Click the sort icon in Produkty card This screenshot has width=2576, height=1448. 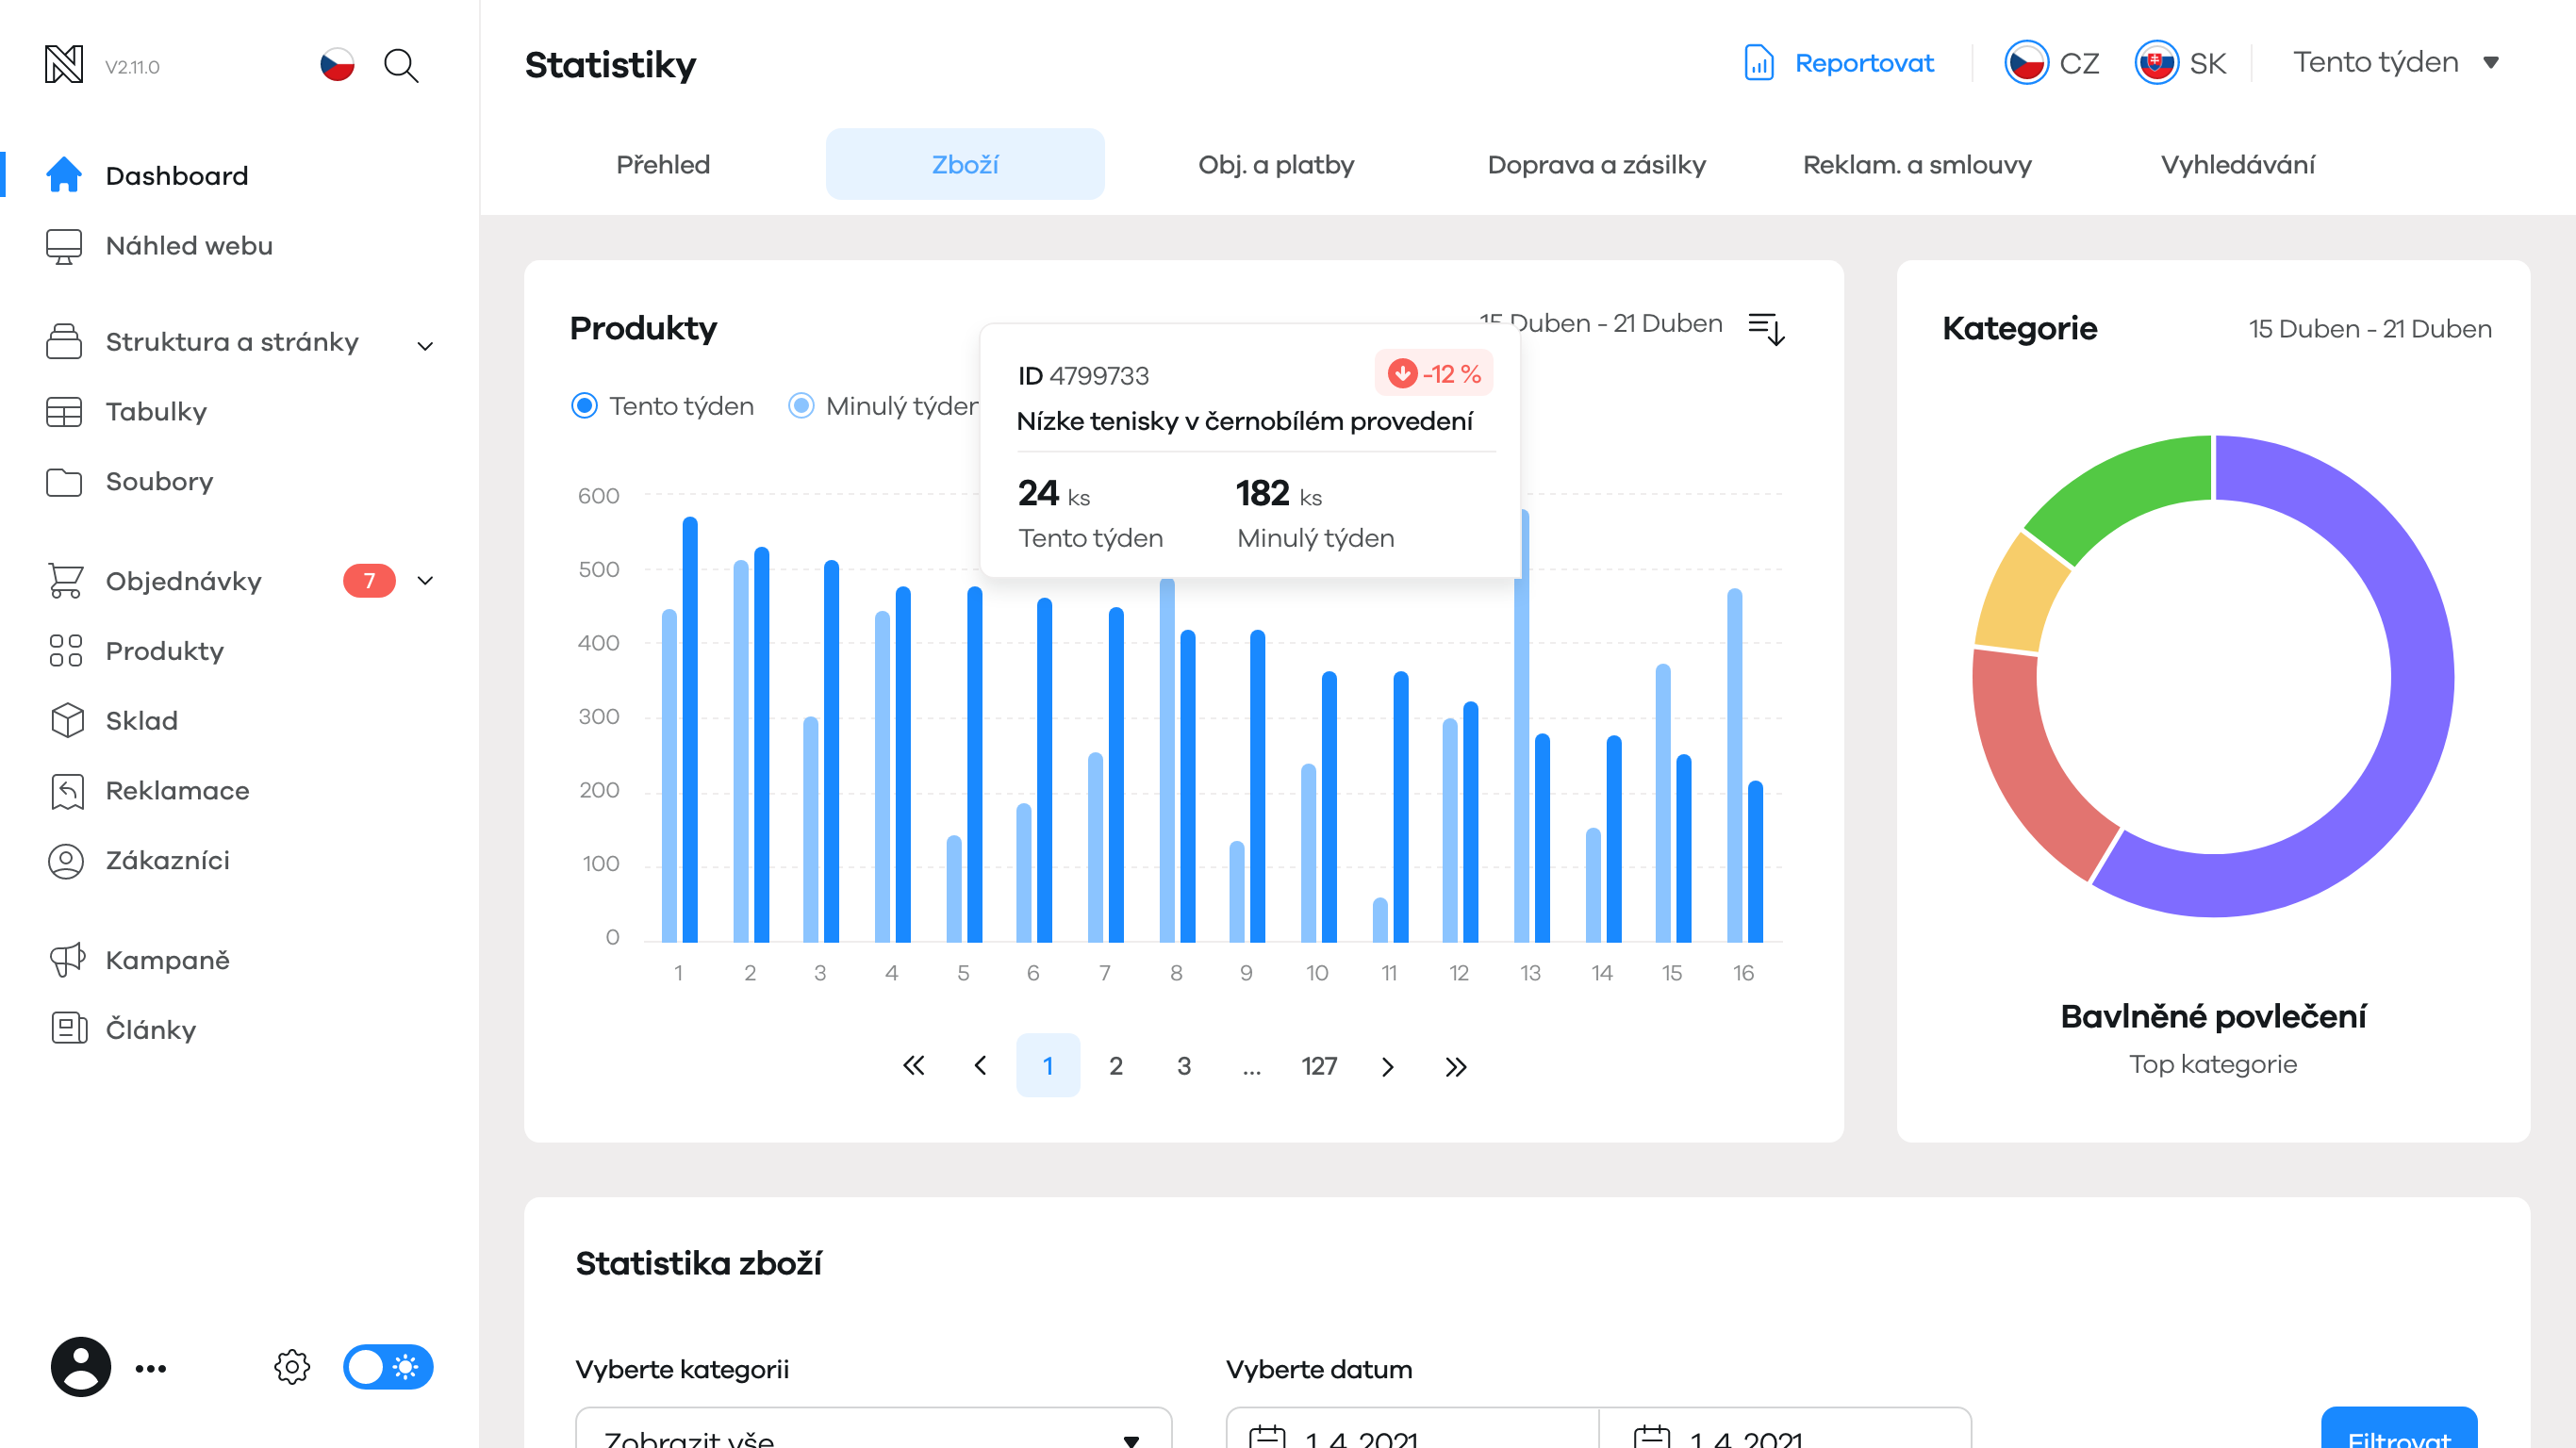tap(1766, 327)
